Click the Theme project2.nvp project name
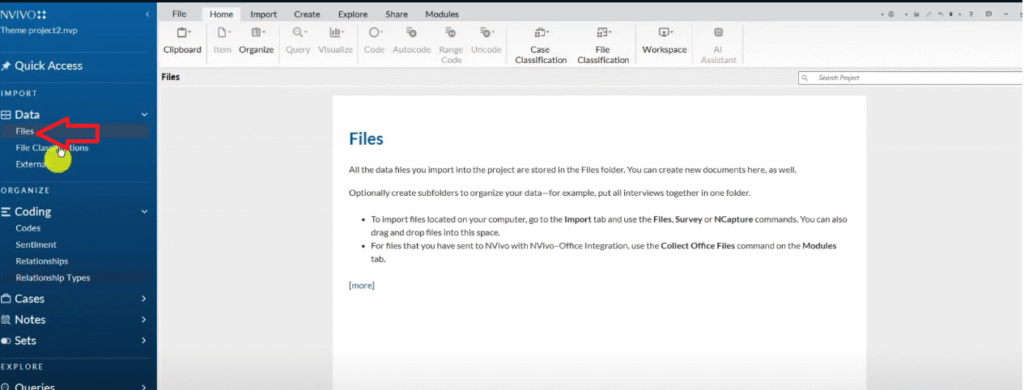The height and width of the screenshot is (390, 1024). (x=39, y=30)
